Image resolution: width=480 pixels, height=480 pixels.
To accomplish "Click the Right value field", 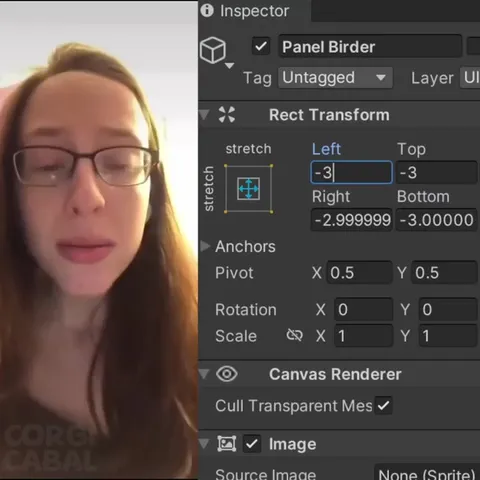I will click(351, 220).
